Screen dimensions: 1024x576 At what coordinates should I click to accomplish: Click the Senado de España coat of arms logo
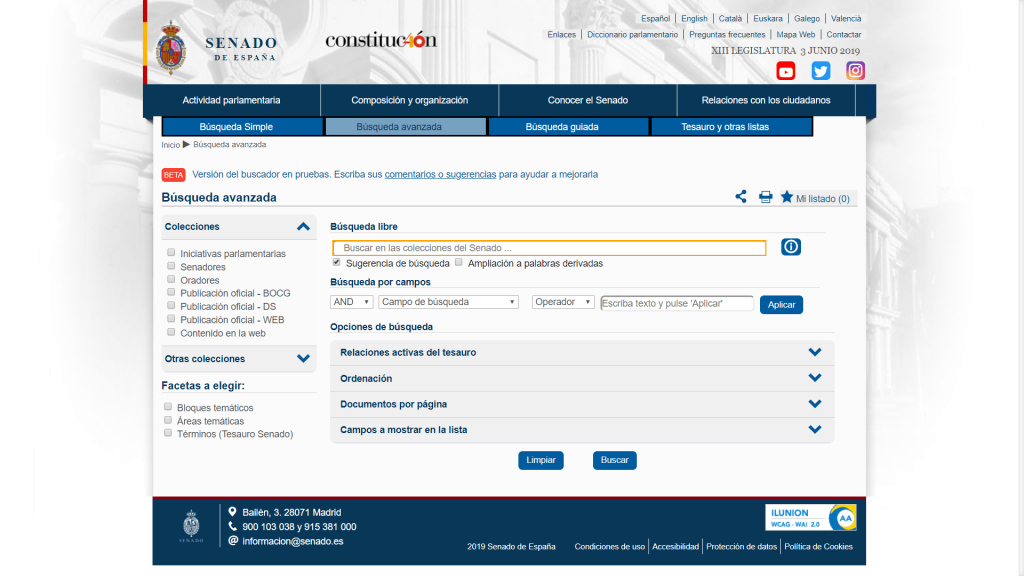coord(172,47)
